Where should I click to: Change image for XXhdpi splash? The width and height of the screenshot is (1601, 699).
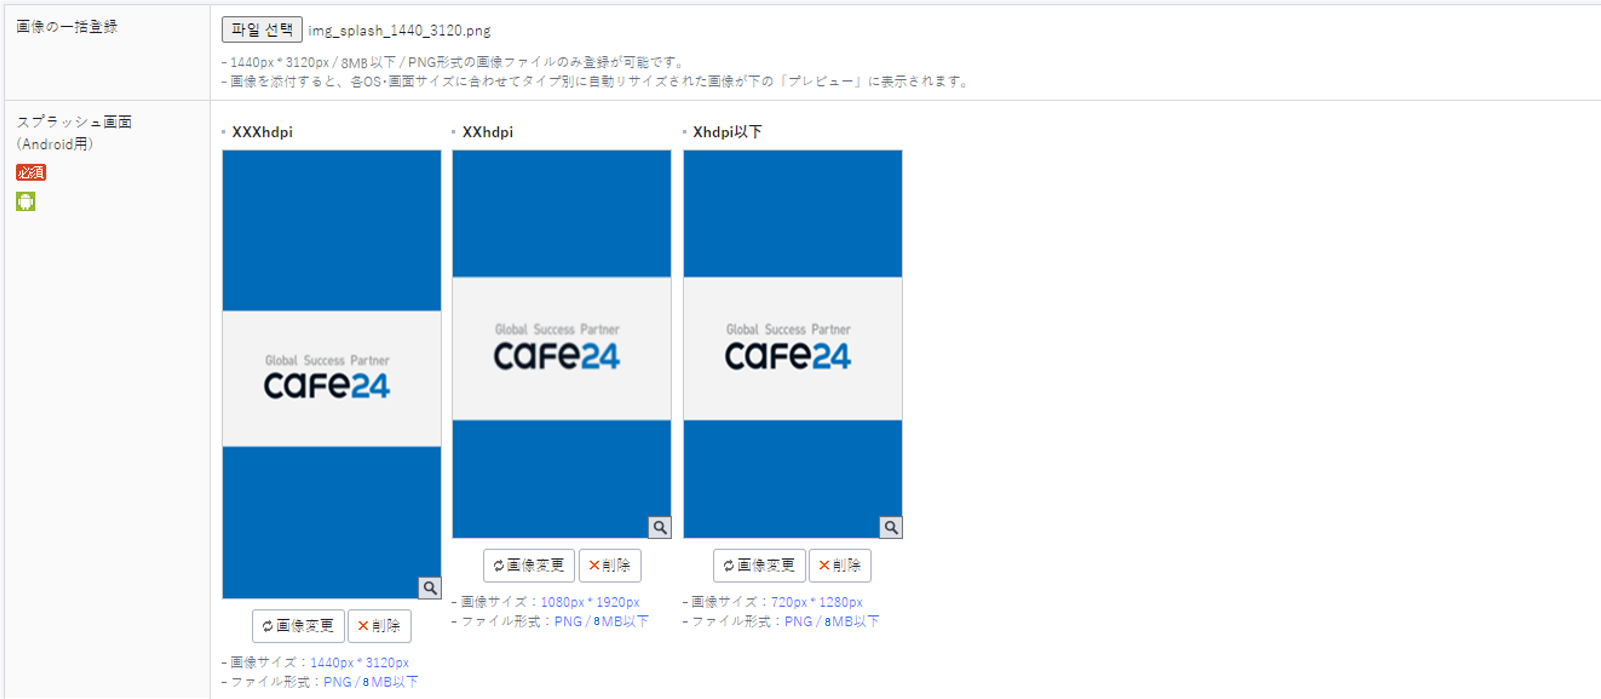529,565
